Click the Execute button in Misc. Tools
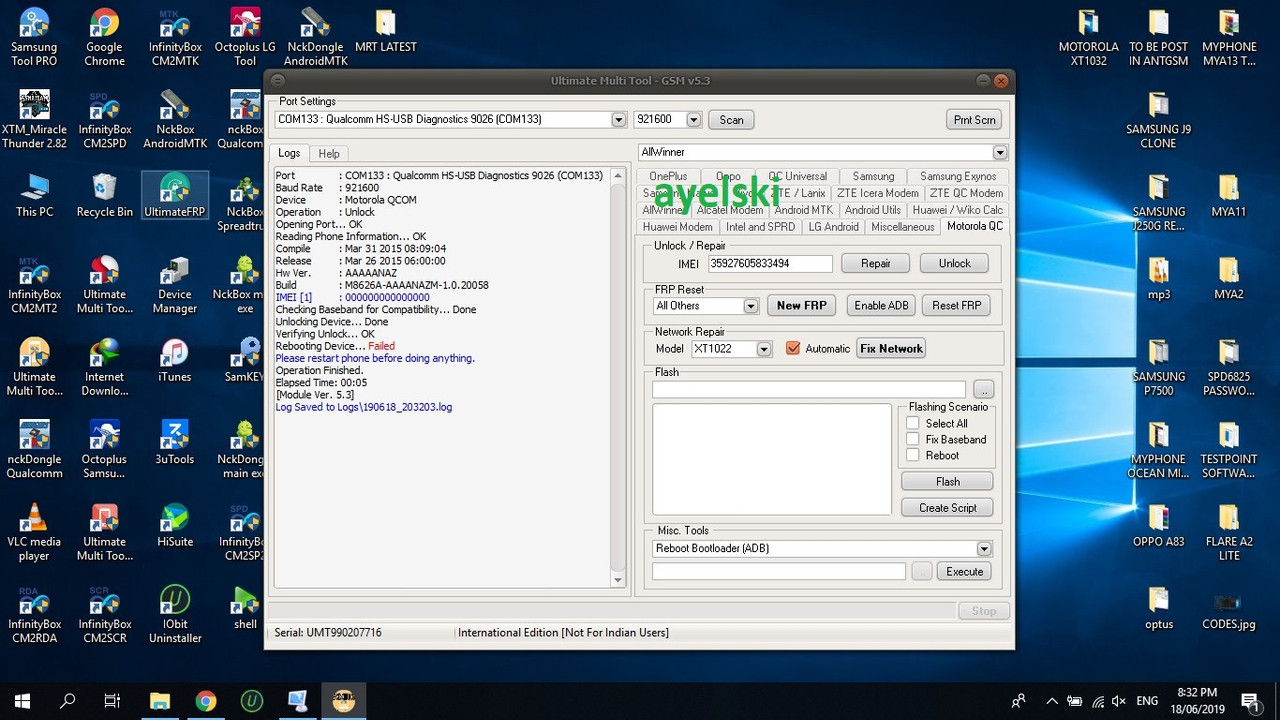 [x=965, y=572]
